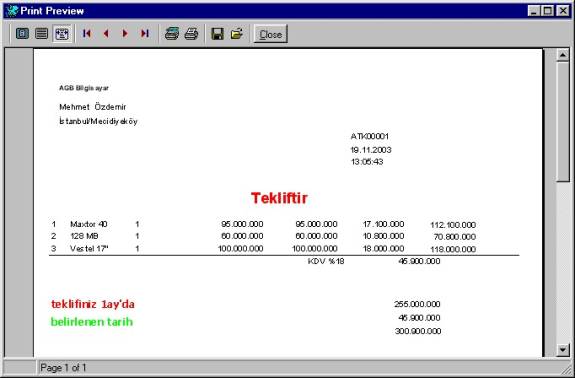Print the report
575x378 pixels.
pos(191,34)
